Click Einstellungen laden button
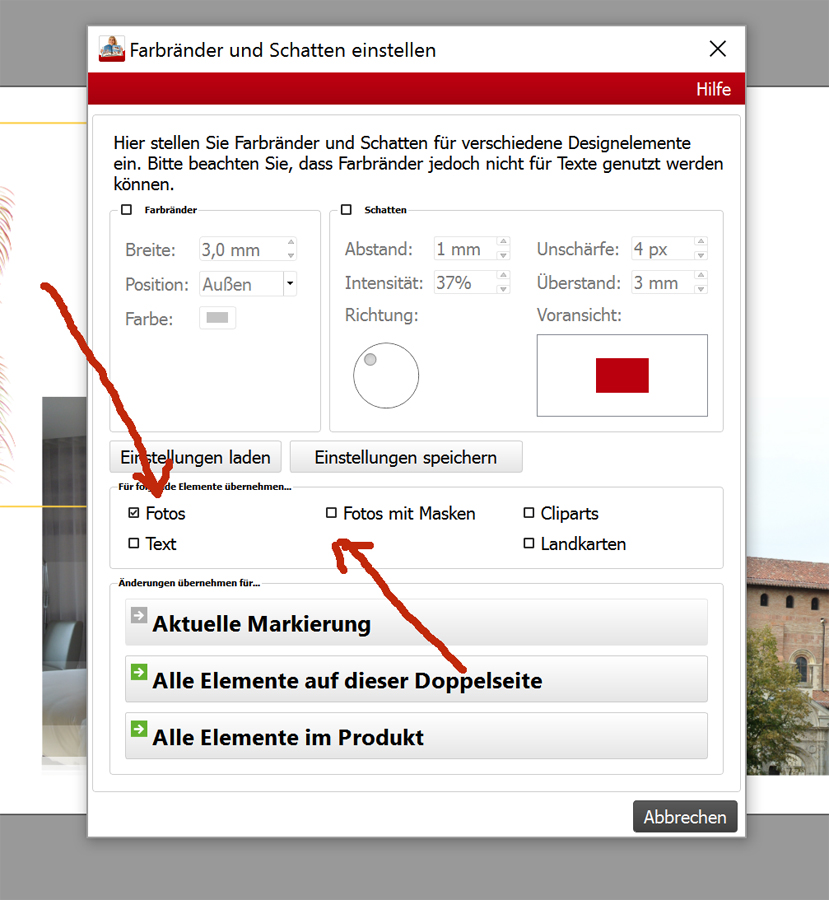 coord(195,457)
